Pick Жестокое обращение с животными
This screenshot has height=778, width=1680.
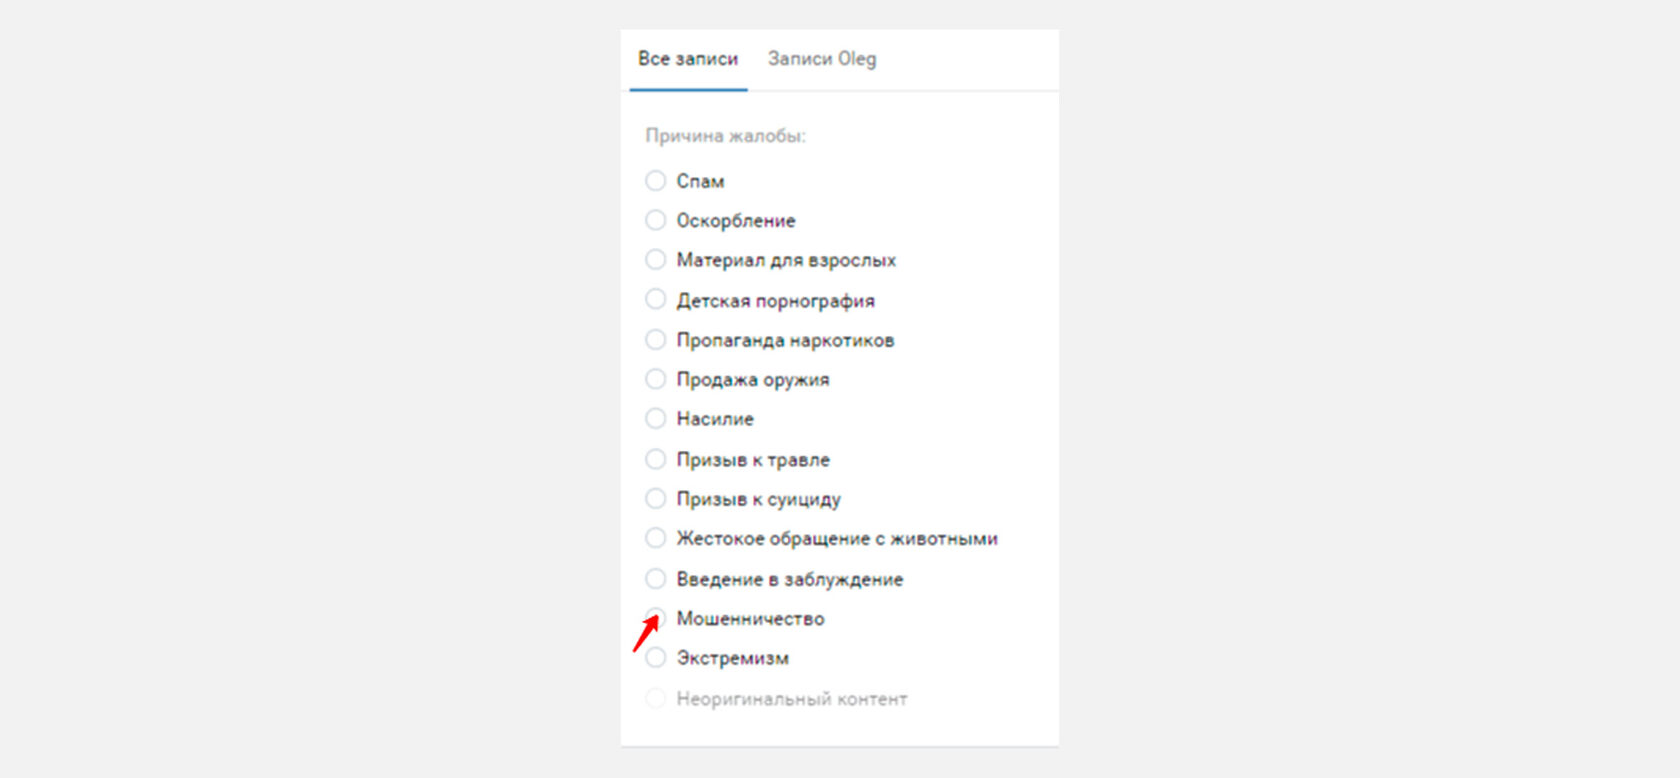click(655, 538)
